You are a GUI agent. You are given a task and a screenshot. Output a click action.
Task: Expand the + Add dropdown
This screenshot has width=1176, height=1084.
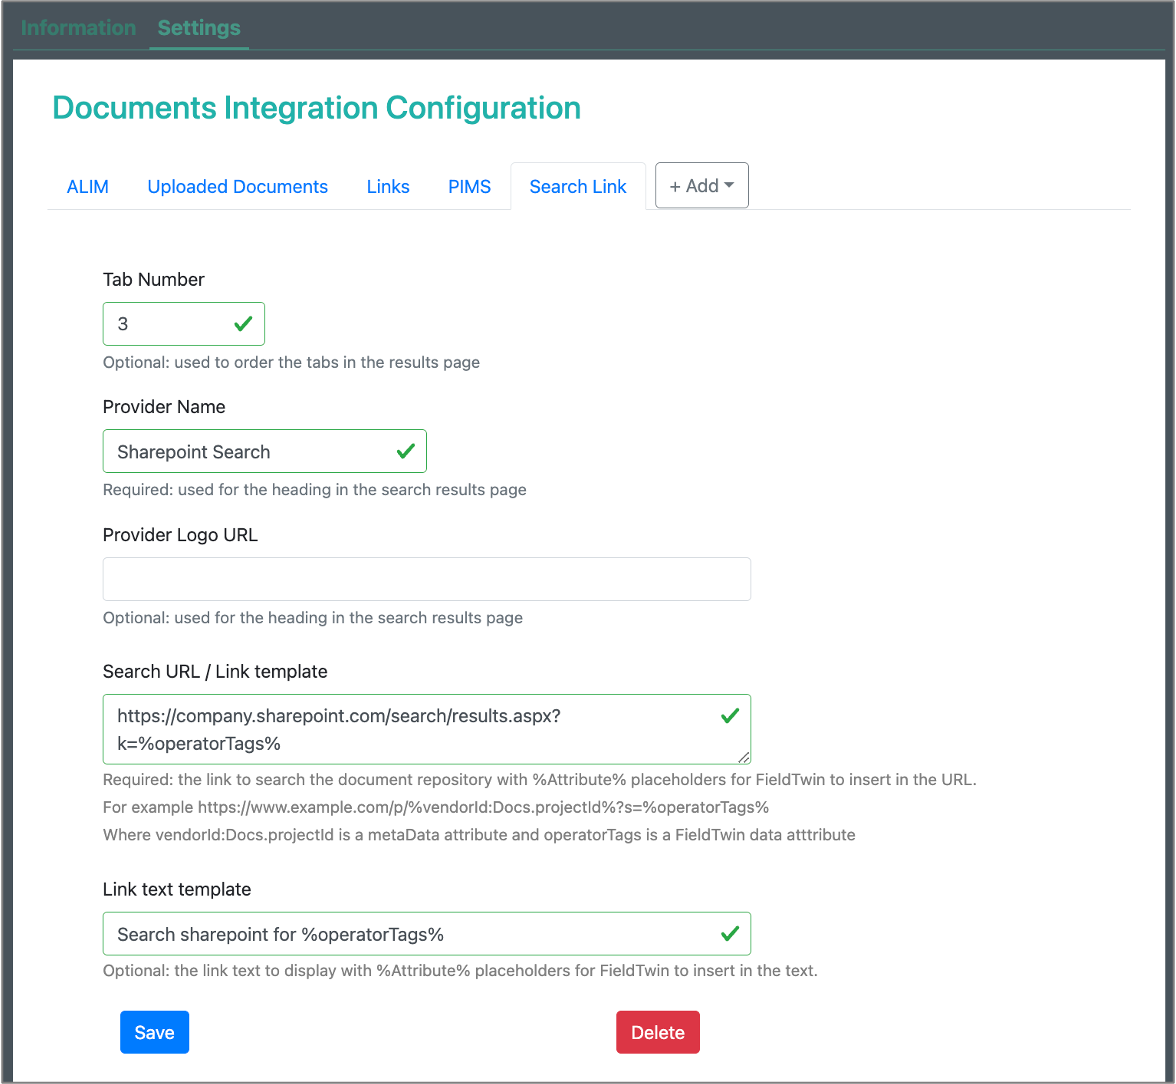pos(701,185)
